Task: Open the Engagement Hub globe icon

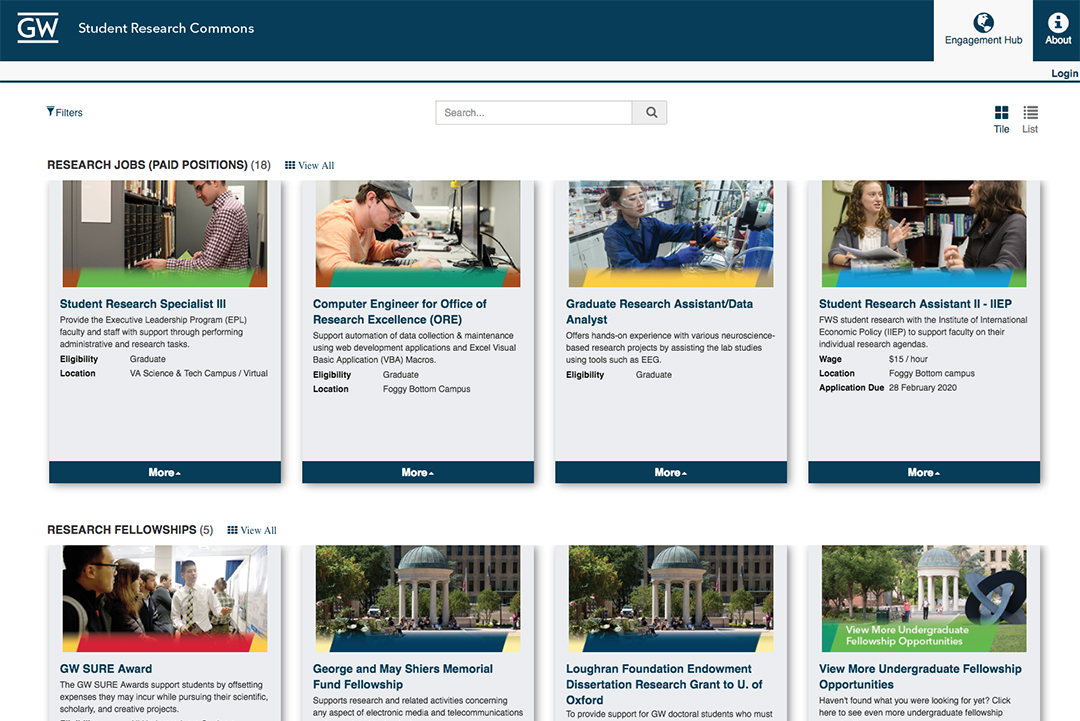Action: [x=984, y=23]
